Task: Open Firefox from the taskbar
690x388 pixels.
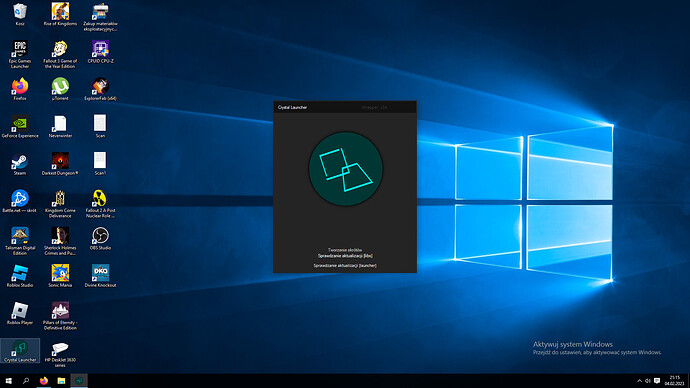Action: [44, 381]
